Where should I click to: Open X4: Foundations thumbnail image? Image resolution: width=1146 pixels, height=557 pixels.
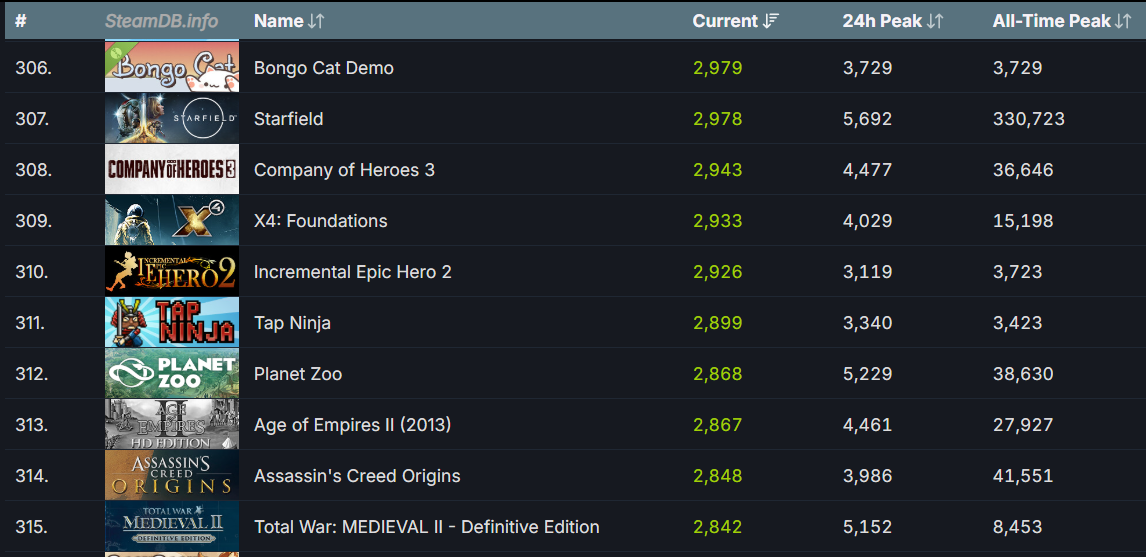(172, 221)
